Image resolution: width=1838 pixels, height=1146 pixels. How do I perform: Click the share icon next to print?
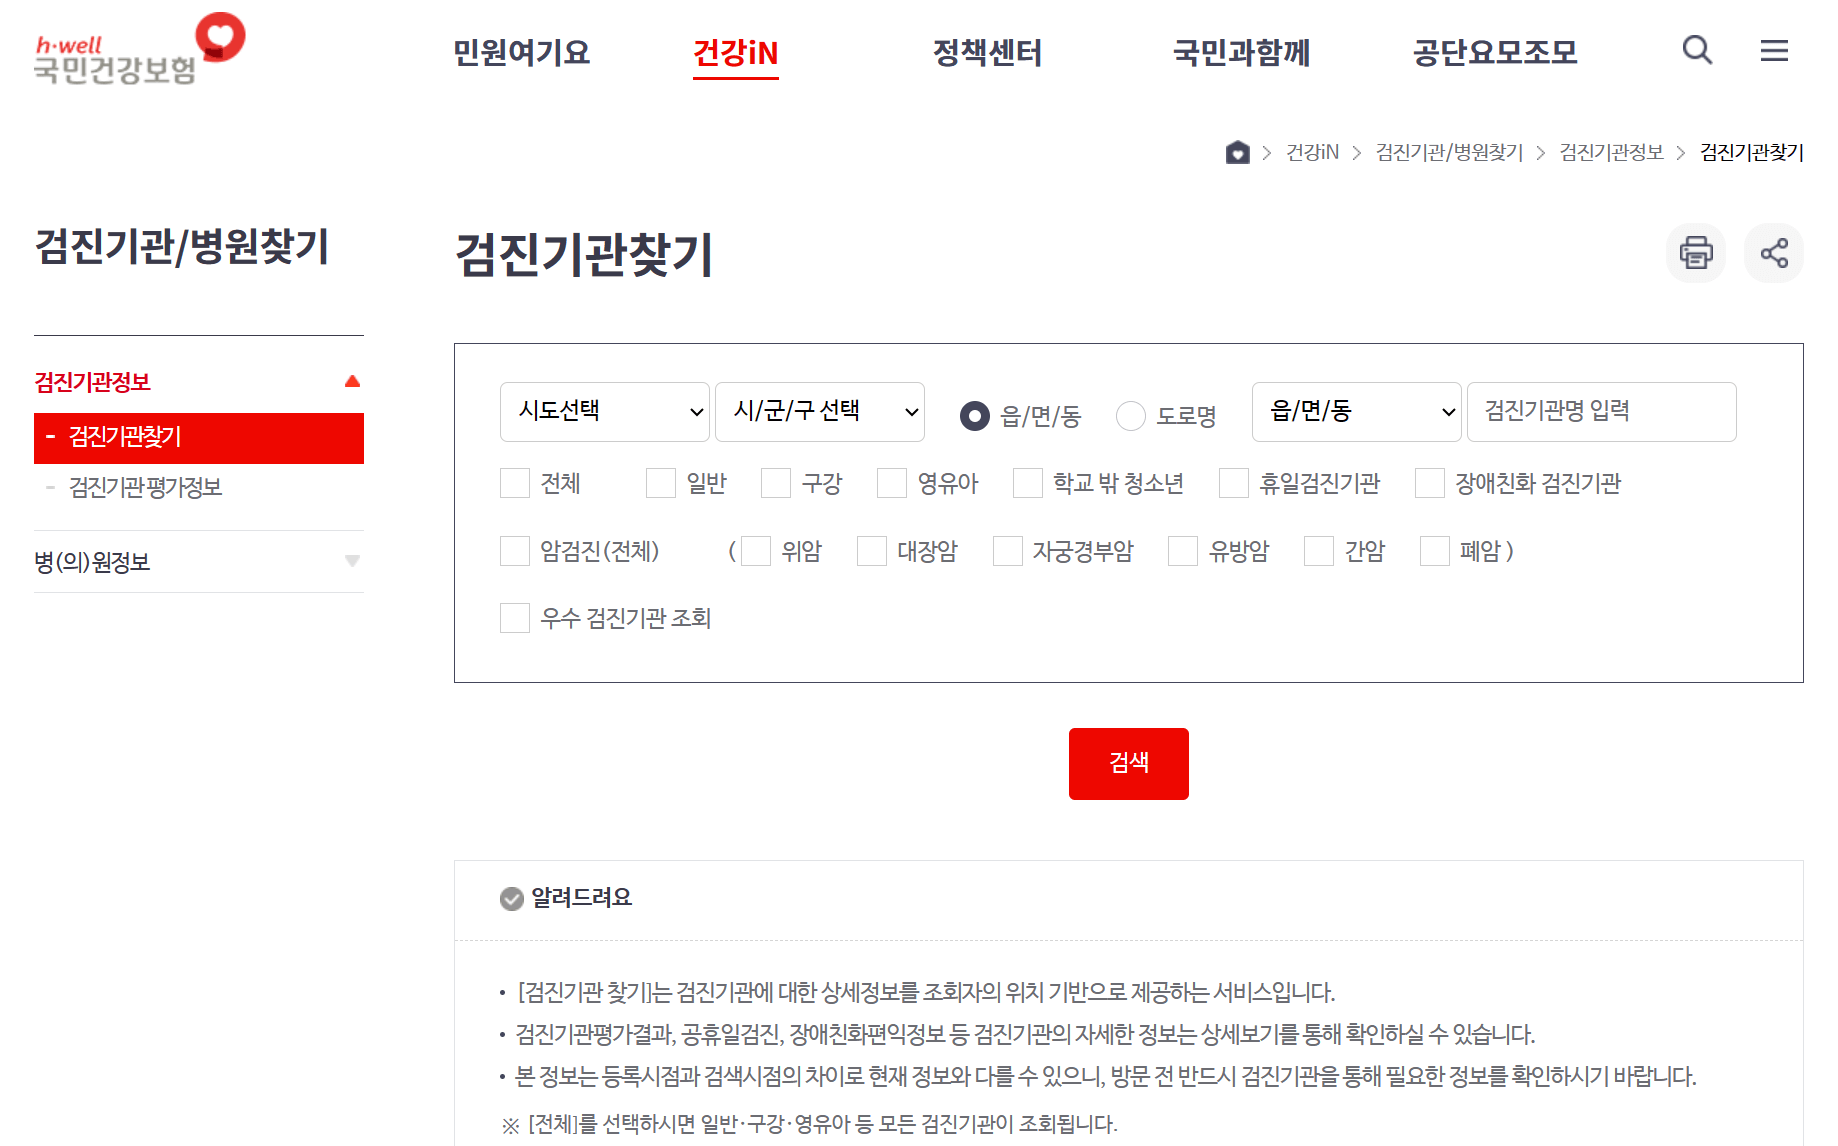pos(1774,253)
